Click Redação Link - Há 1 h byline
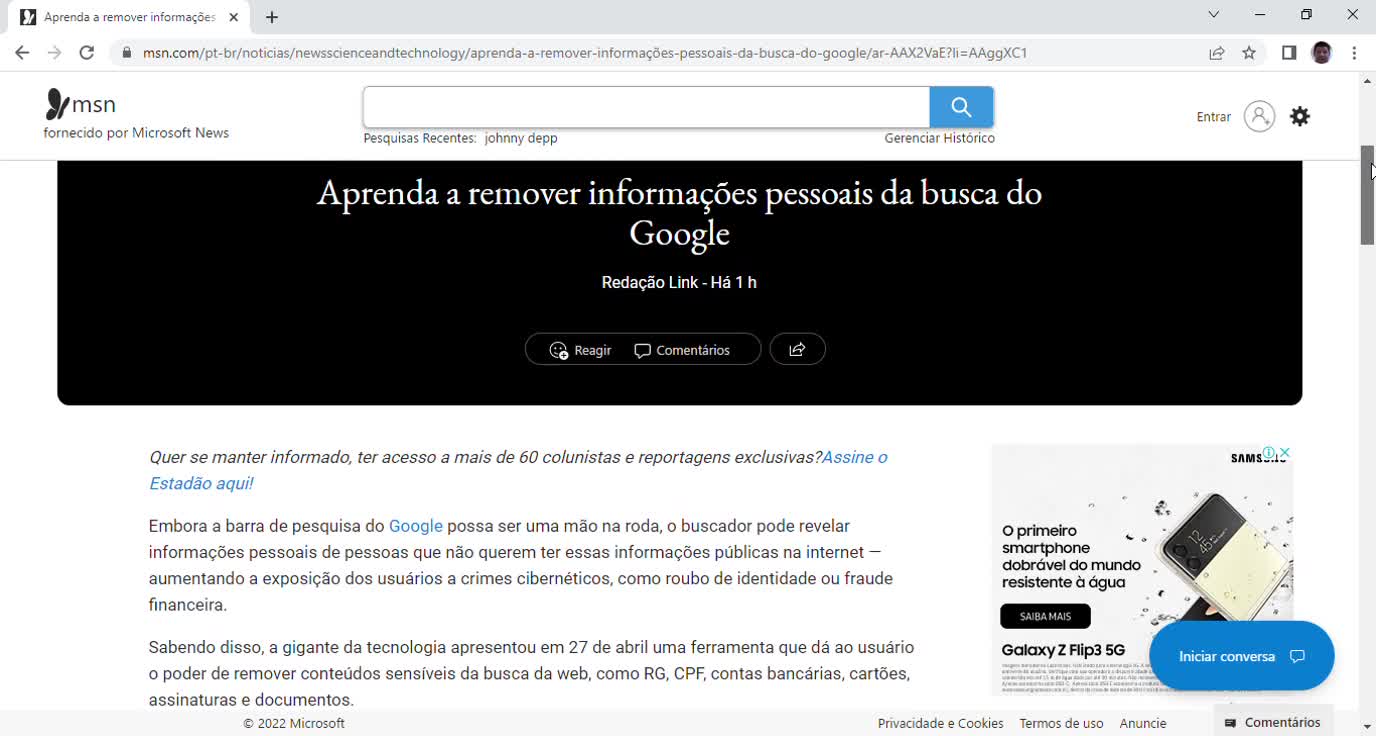 coord(679,283)
